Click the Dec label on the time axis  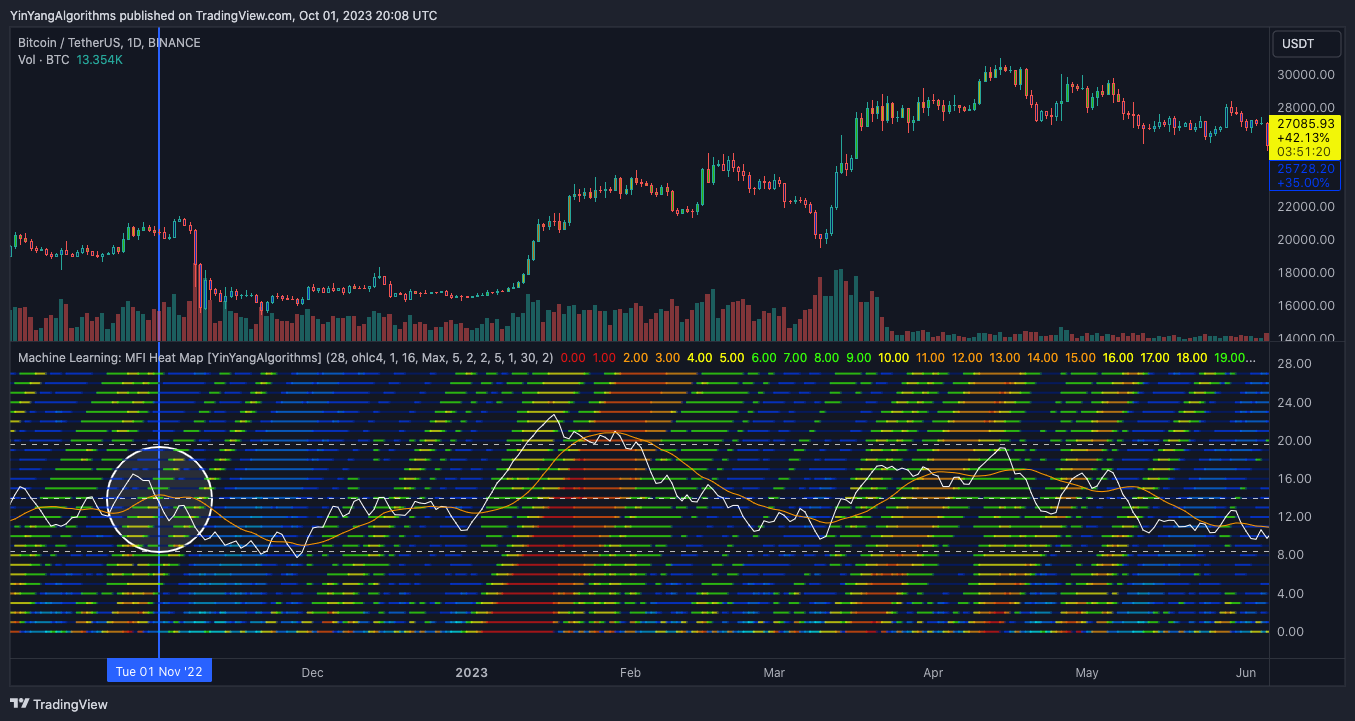click(312, 672)
